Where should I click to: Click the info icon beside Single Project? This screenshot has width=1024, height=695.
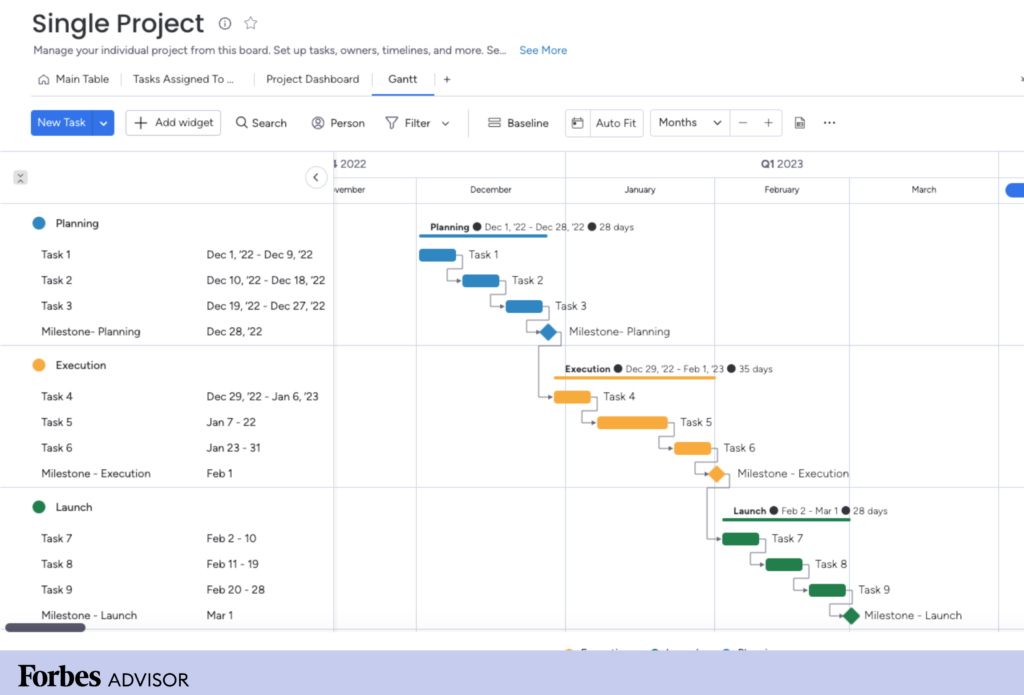click(225, 24)
